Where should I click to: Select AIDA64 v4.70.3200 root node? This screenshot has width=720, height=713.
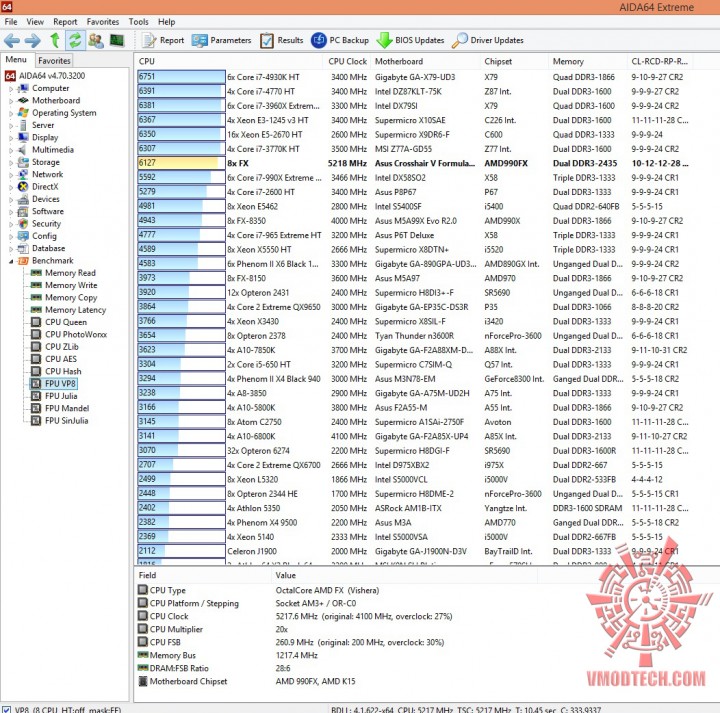click(x=45, y=76)
